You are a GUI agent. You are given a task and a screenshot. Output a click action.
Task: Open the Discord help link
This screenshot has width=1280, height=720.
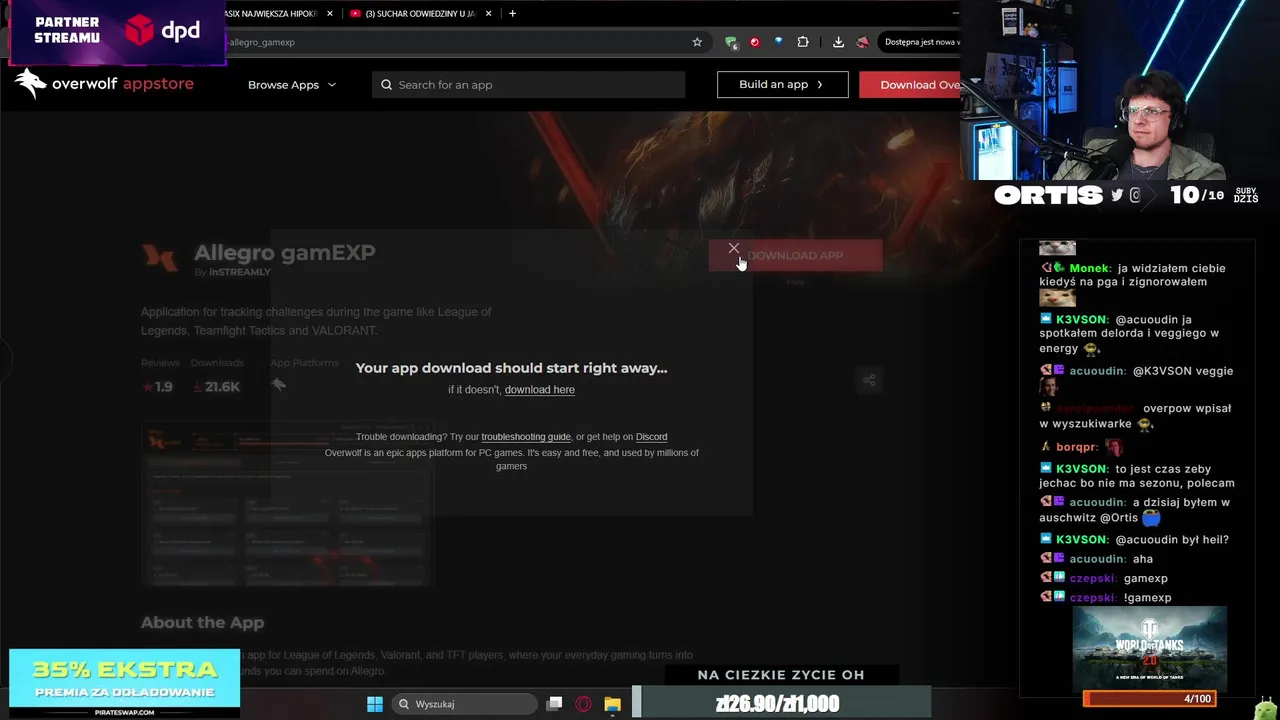tap(651, 437)
